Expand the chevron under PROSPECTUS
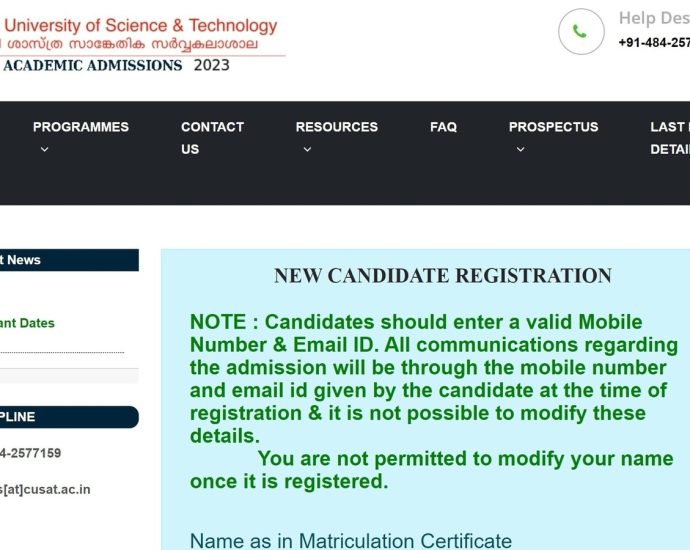 click(520, 150)
